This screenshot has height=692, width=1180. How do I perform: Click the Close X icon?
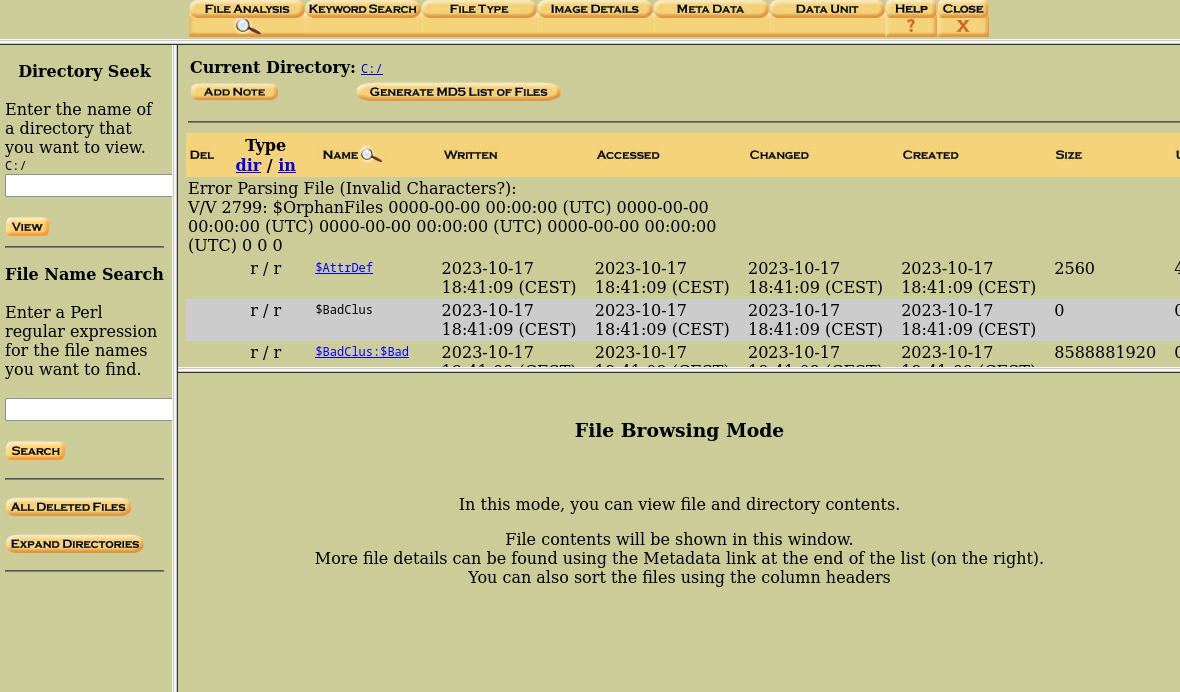[x=962, y=27]
